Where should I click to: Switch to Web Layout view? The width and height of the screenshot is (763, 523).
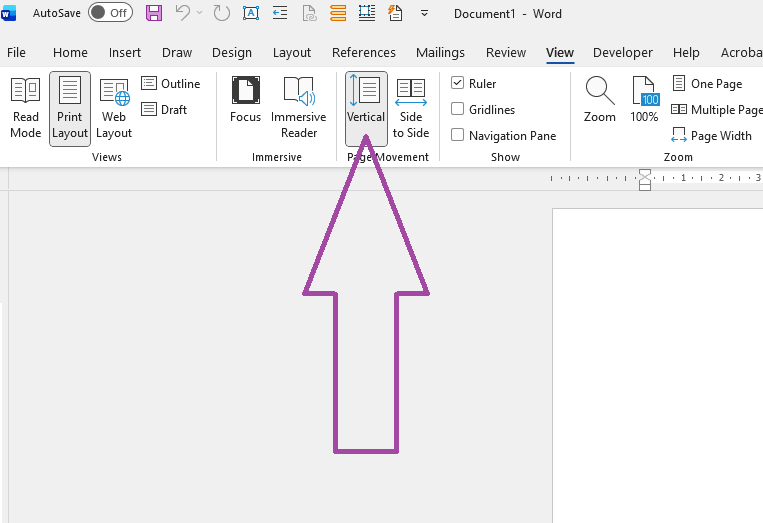pos(114,108)
